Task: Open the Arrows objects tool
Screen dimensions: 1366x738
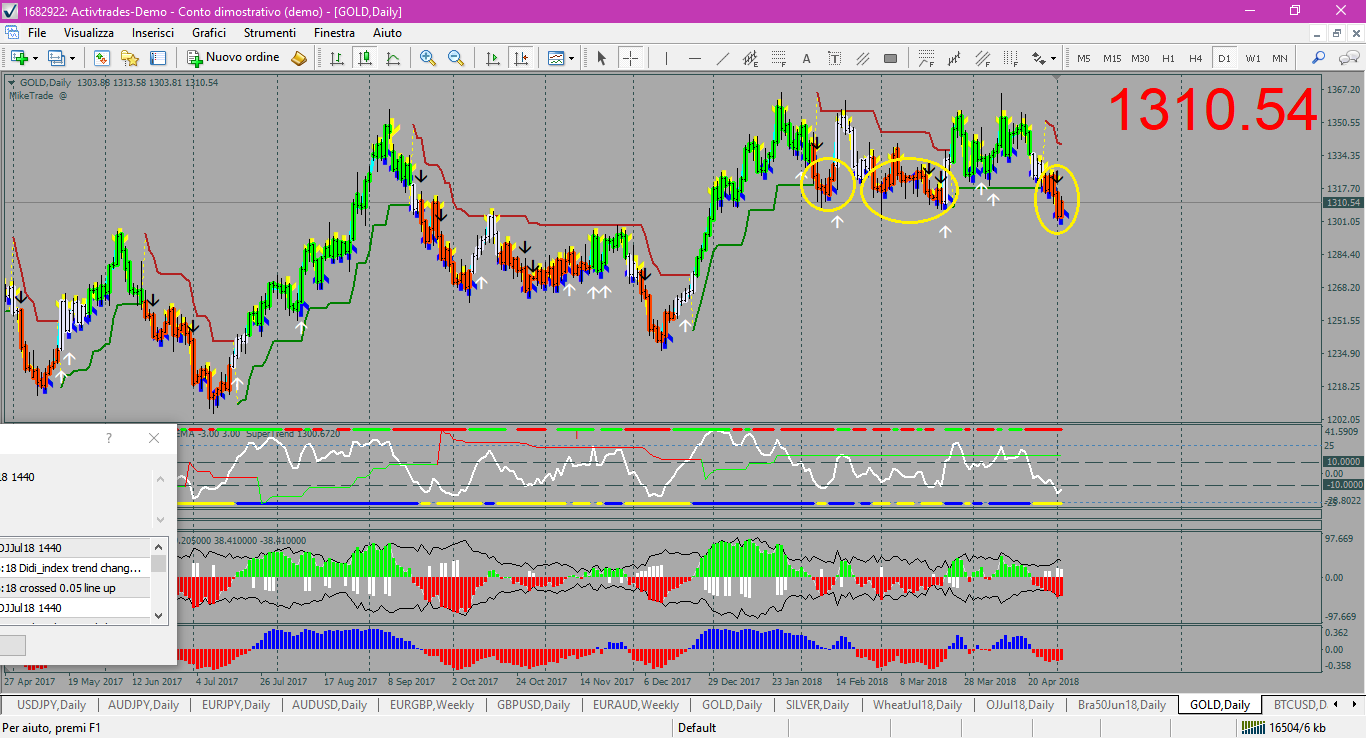Action: click(1039, 58)
